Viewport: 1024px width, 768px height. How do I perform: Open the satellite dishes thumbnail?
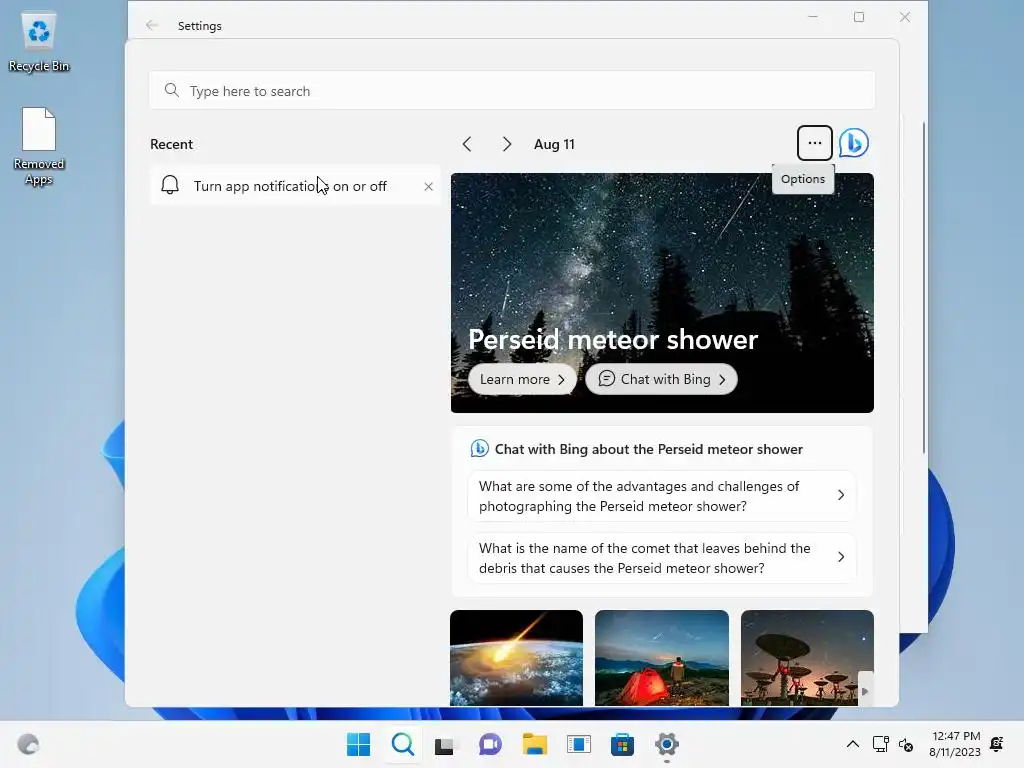[807, 658]
